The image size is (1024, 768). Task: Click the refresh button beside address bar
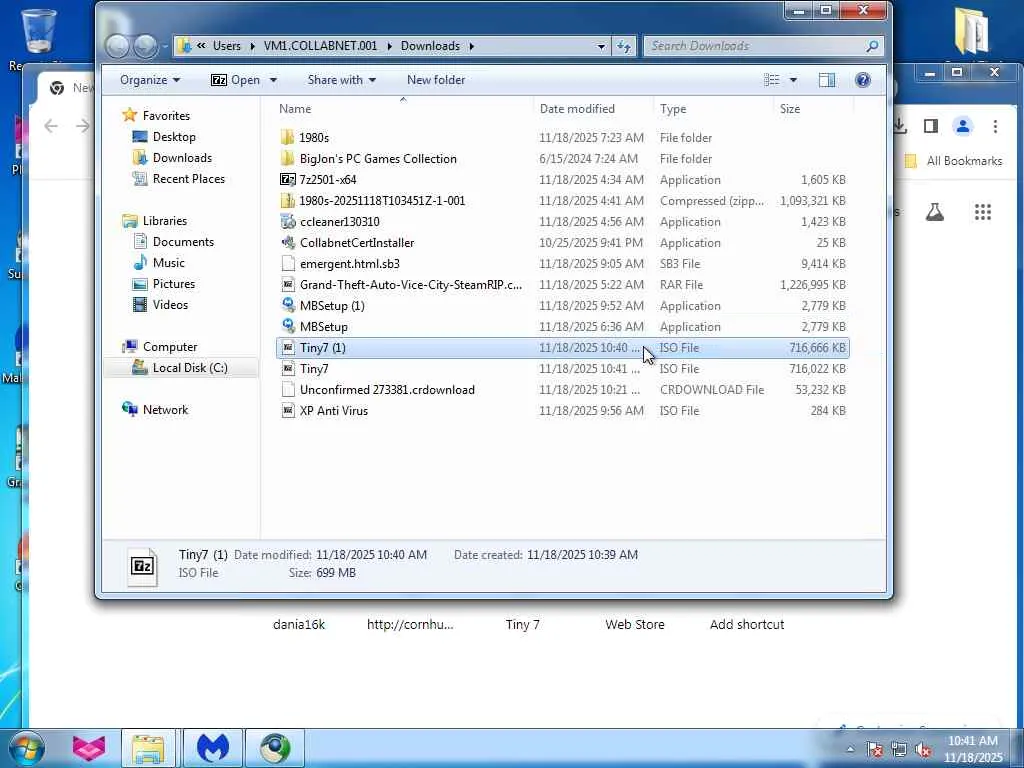tap(624, 46)
